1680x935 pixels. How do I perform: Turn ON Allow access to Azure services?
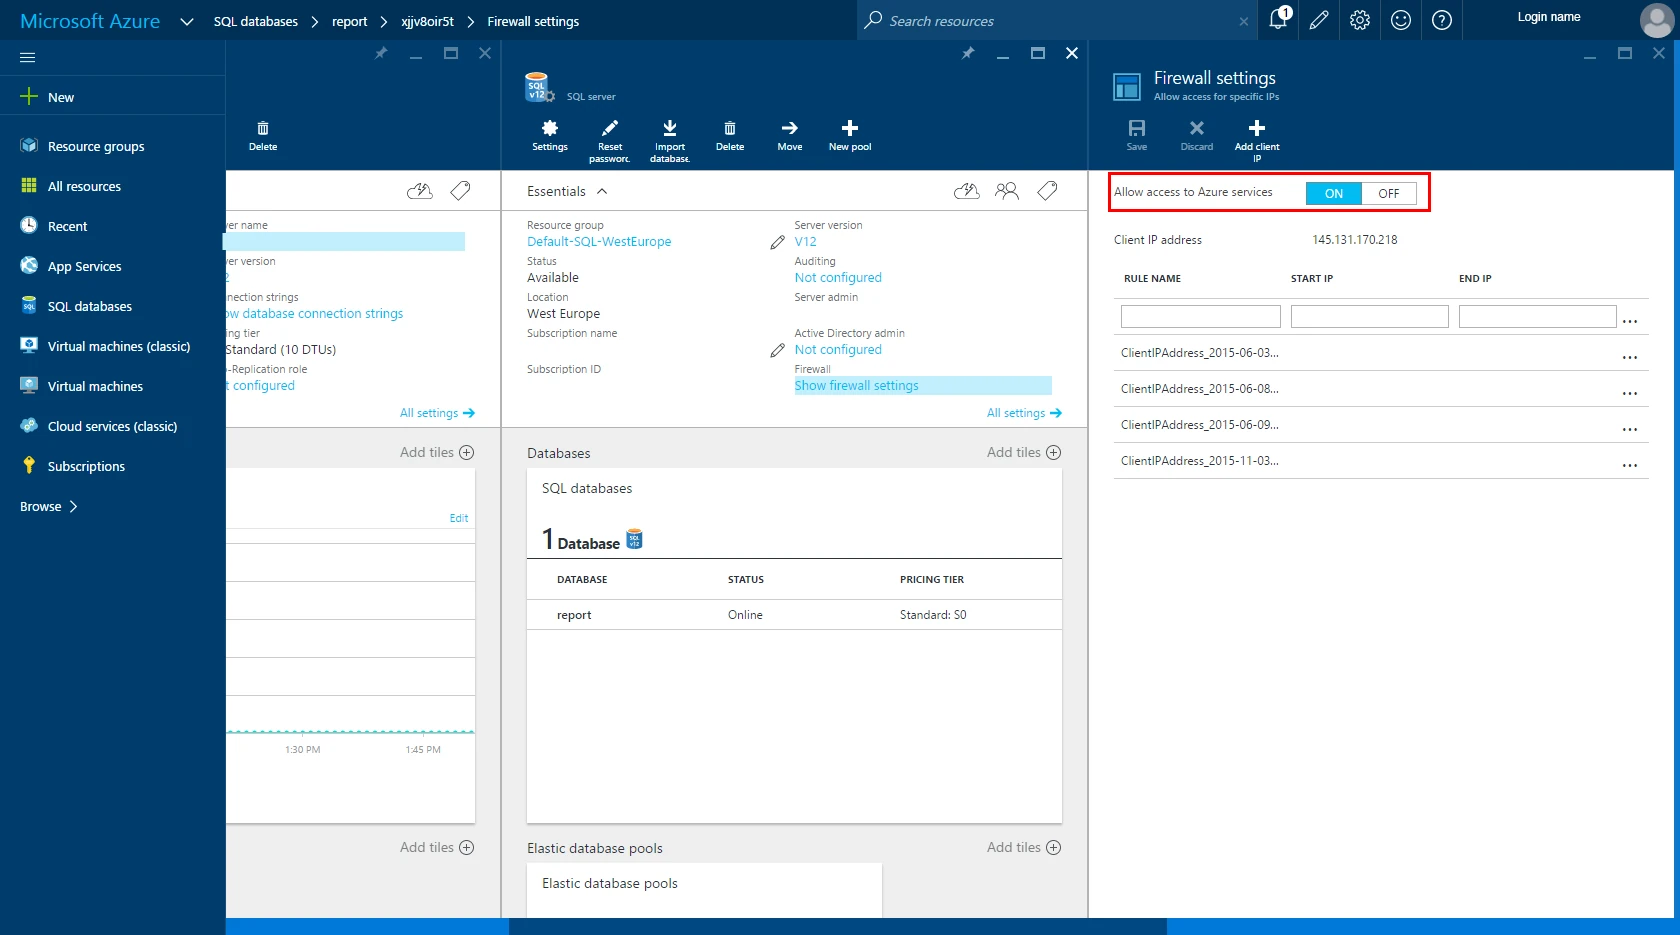pos(1333,194)
